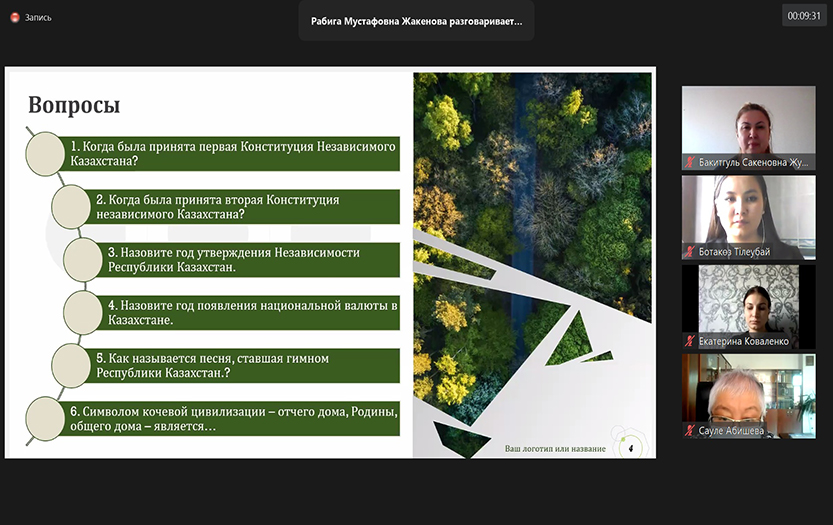Click muted mic icon of Ботакөз Тілеубай

tap(690, 251)
